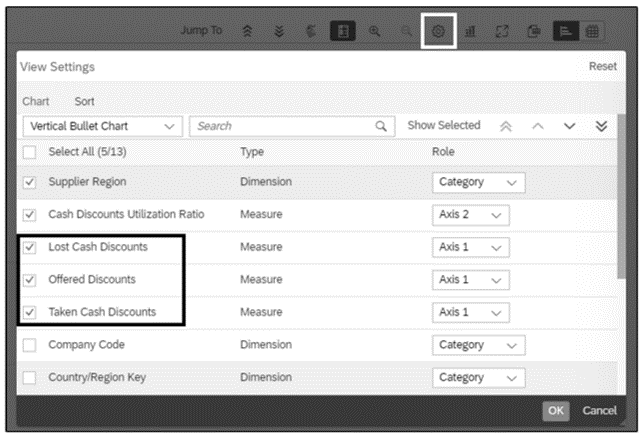Open the Jump To menu
The height and width of the screenshot is (438, 644).
(201, 31)
